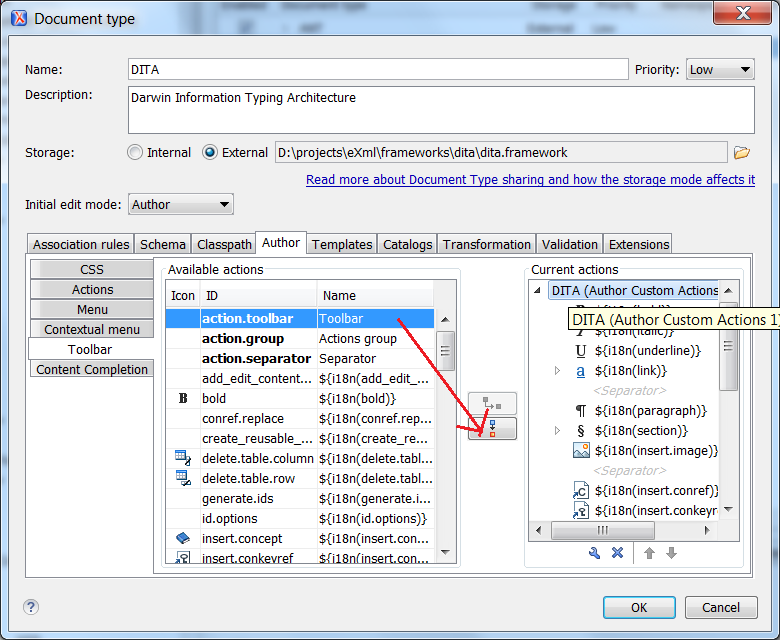Open the Initial edit mode dropdown
The width and height of the screenshot is (780, 640).
click(x=181, y=204)
